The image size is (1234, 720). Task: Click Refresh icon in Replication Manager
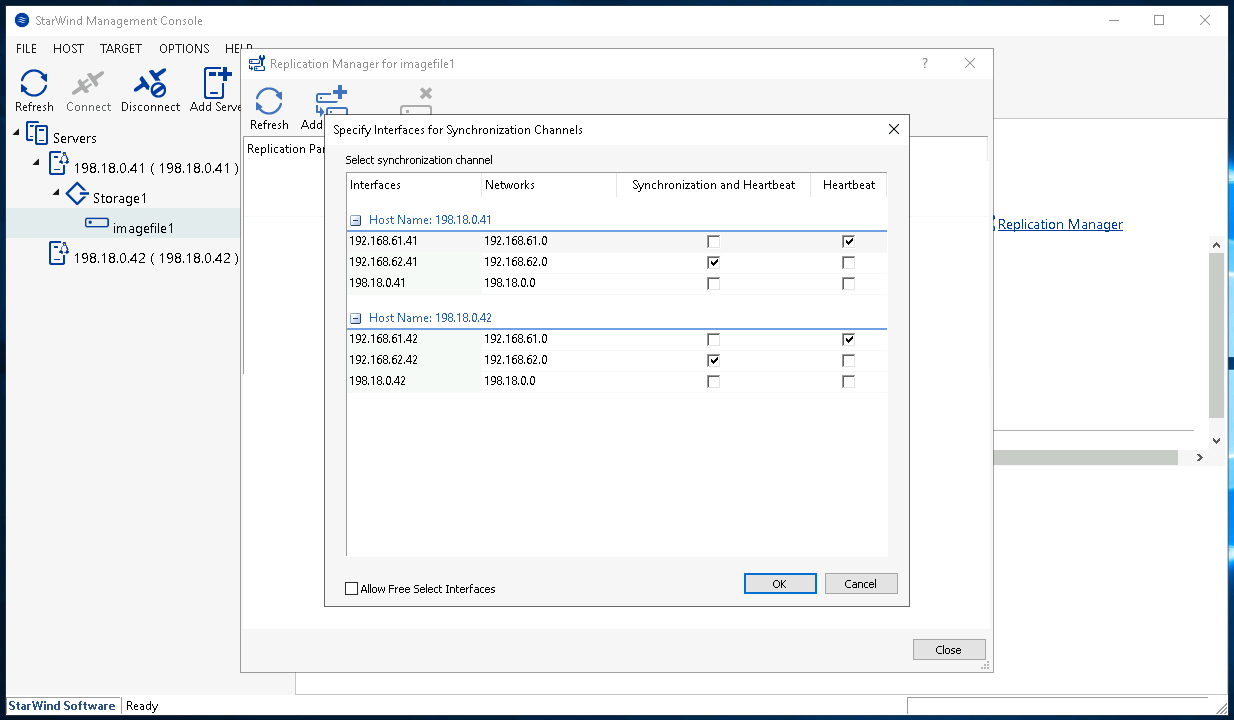269,102
